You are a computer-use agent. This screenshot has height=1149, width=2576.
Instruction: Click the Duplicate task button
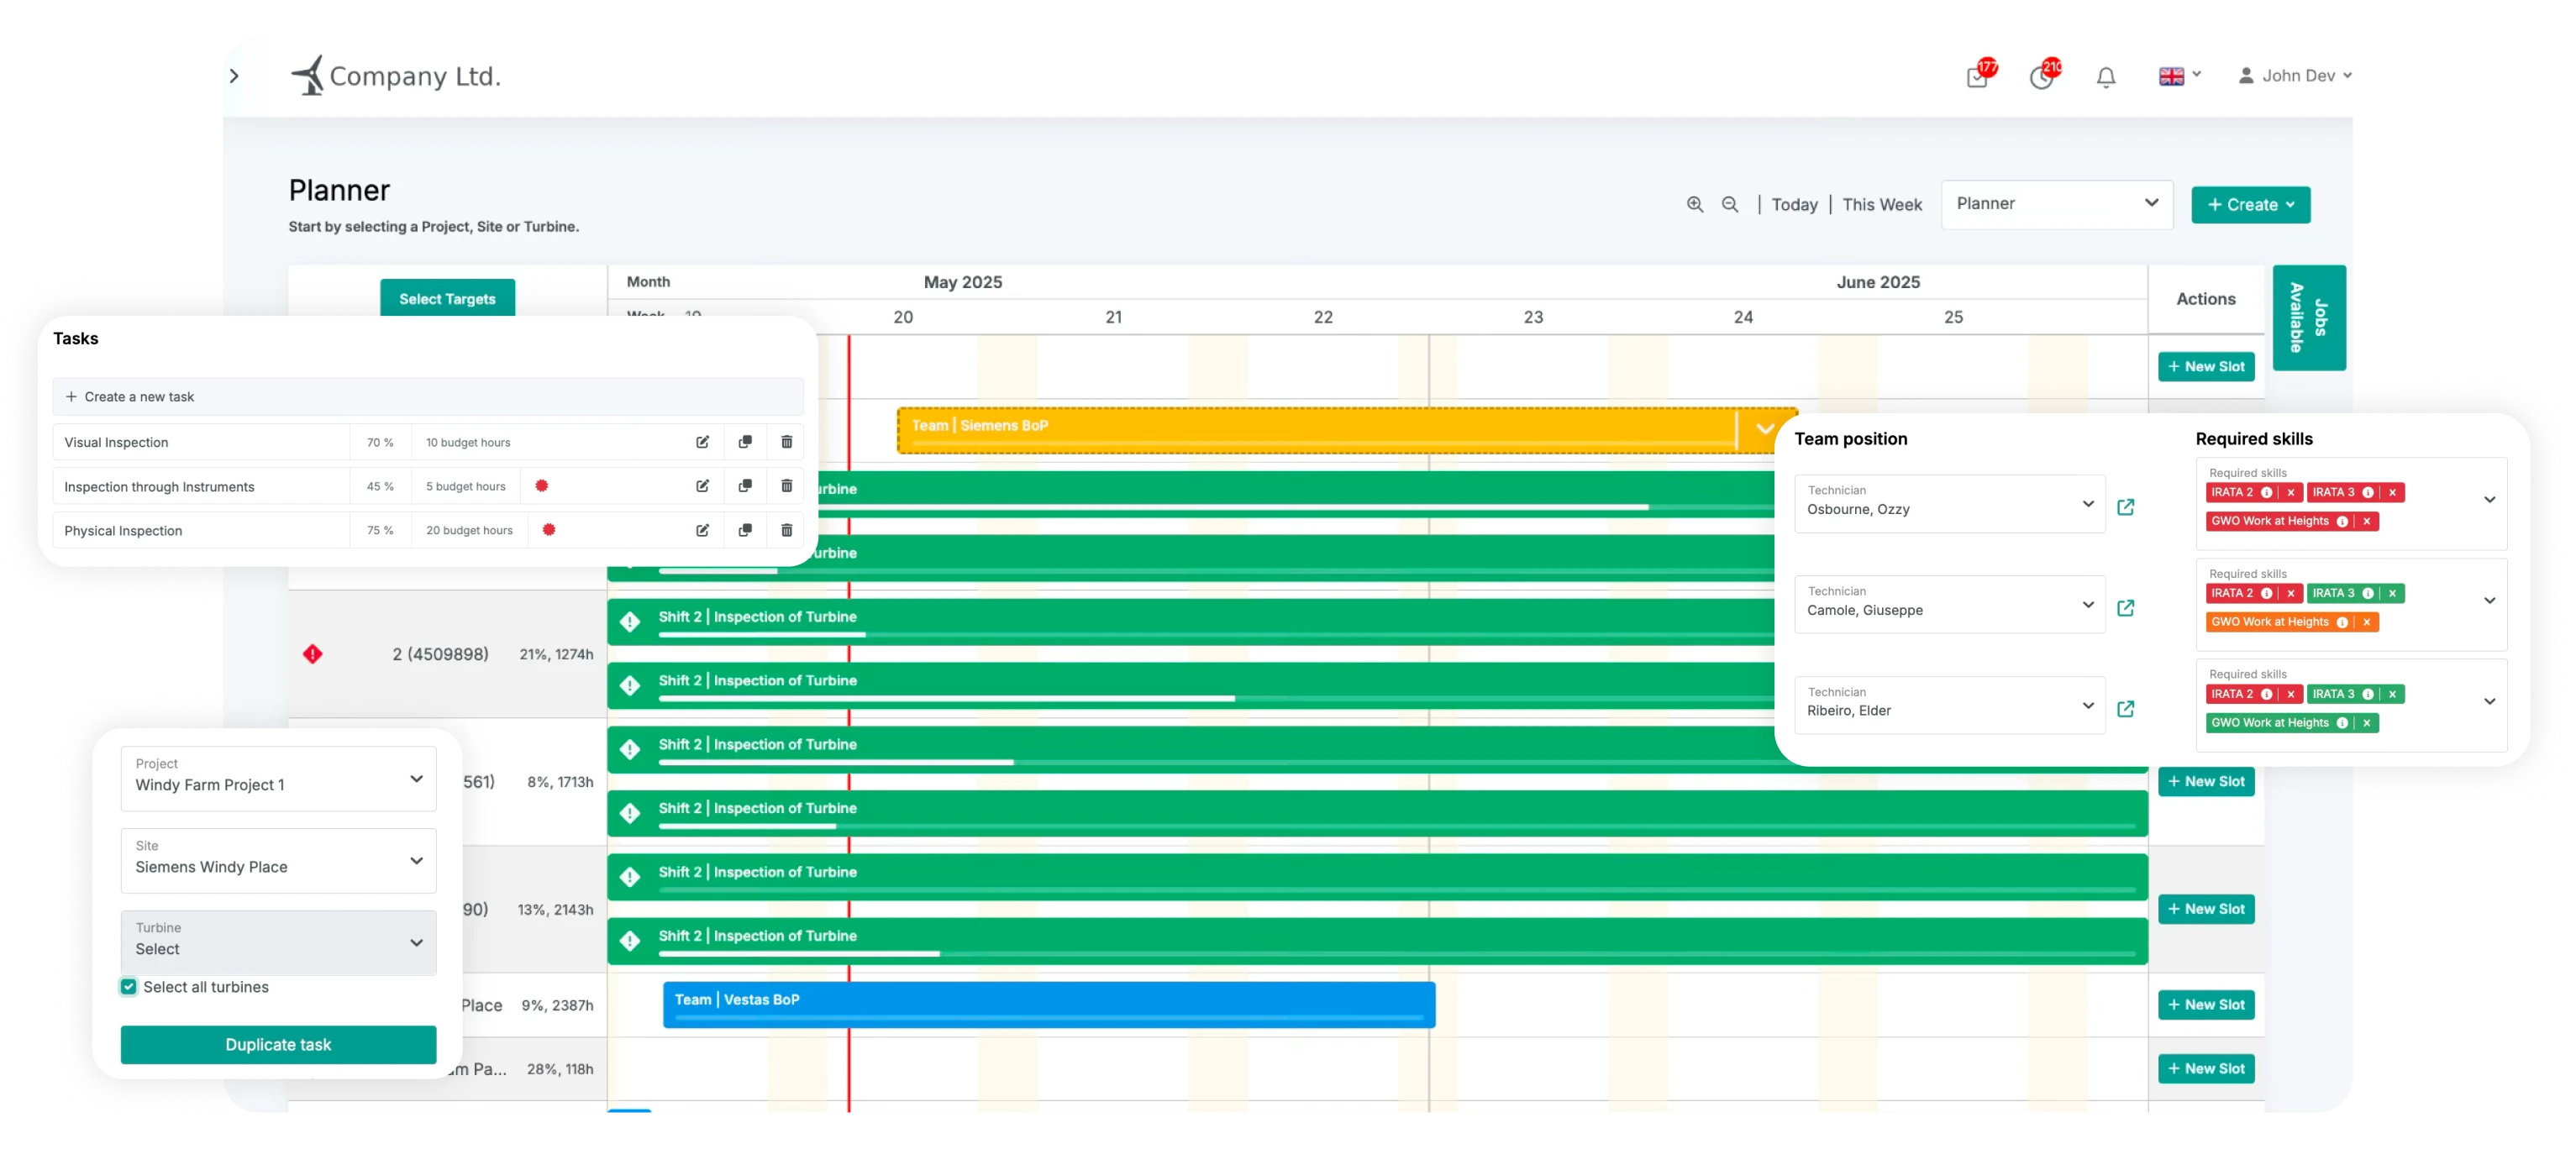coord(278,1044)
